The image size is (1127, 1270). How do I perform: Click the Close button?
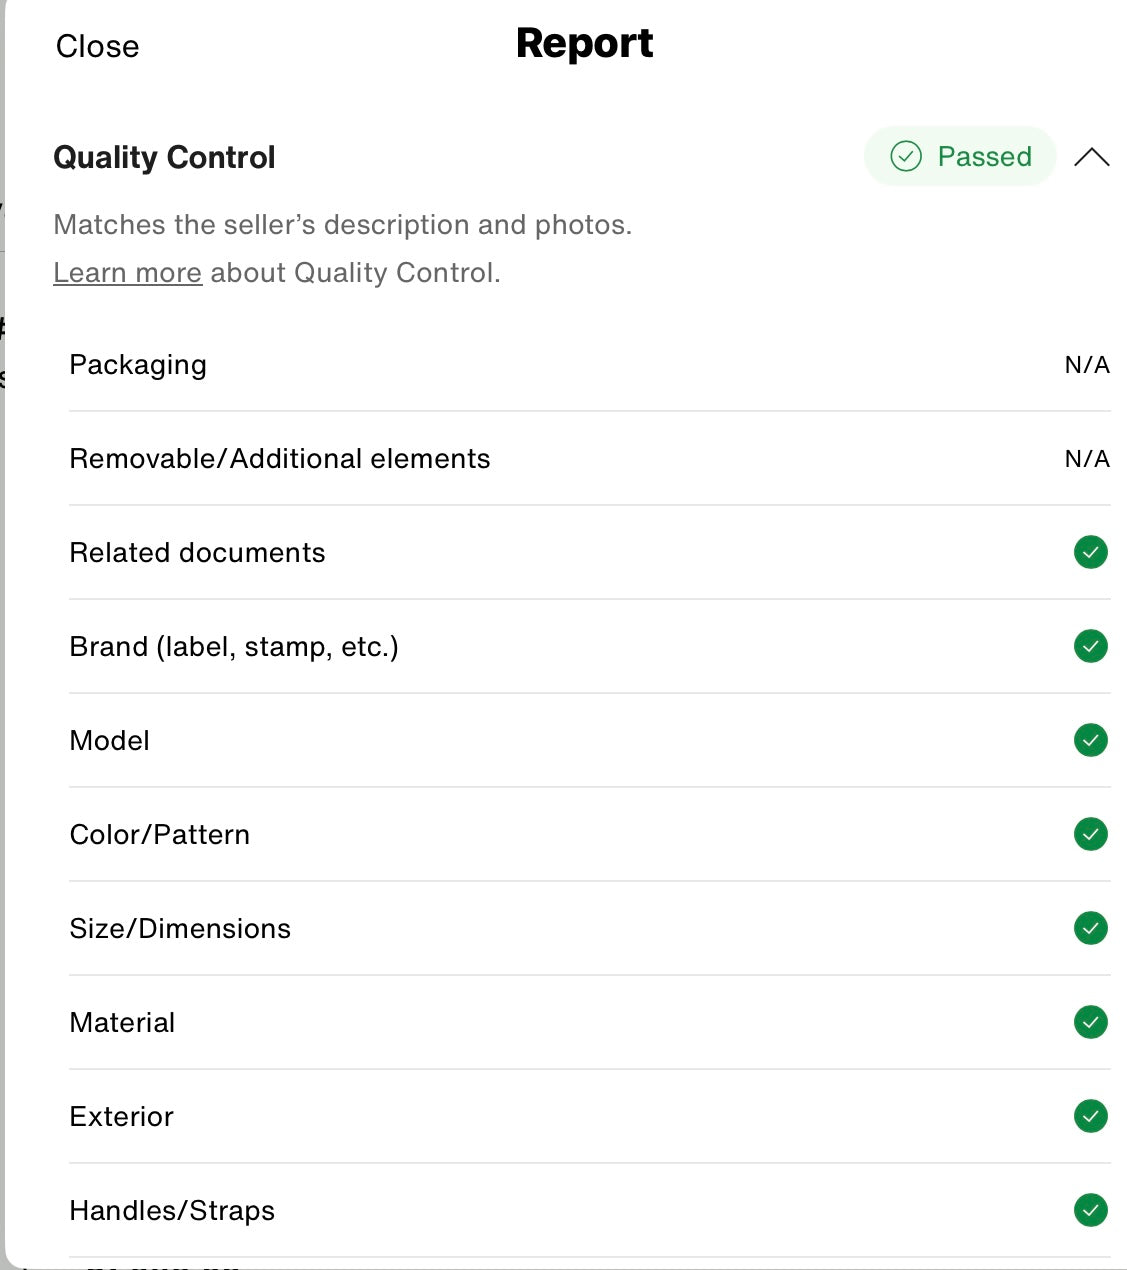point(97,46)
